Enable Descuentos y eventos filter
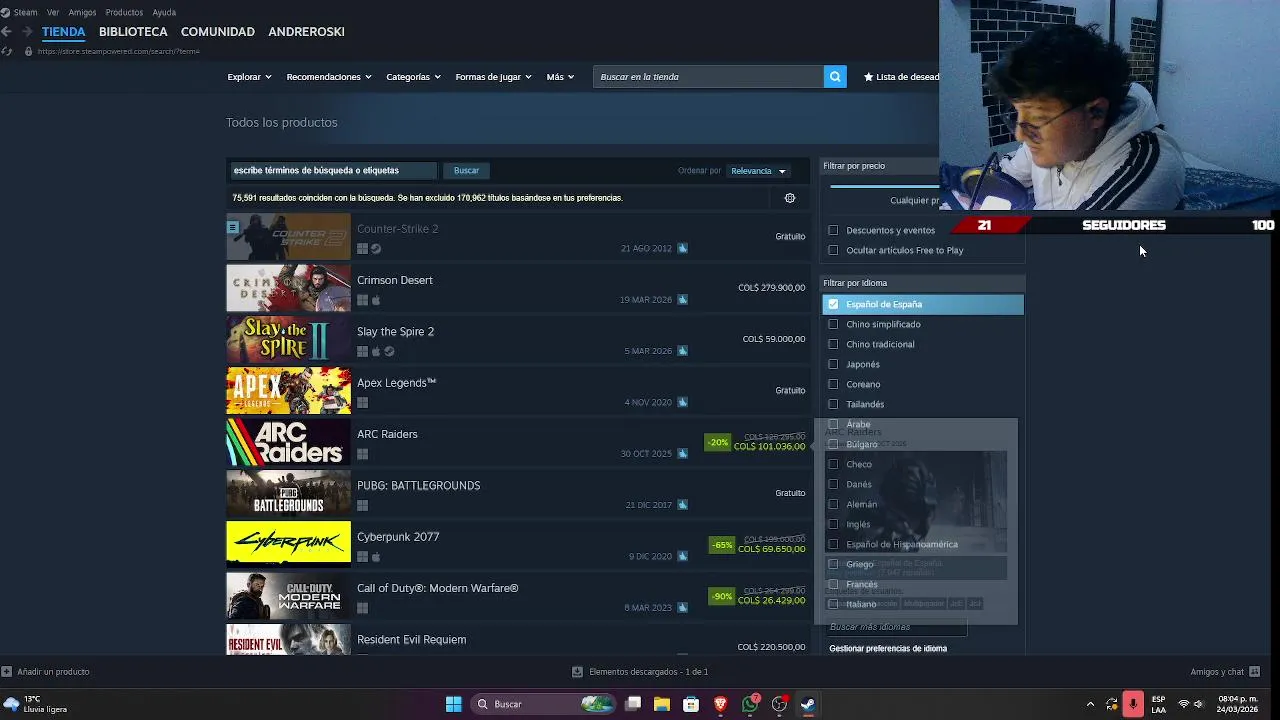Viewport: 1280px width, 720px height. [833, 230]
